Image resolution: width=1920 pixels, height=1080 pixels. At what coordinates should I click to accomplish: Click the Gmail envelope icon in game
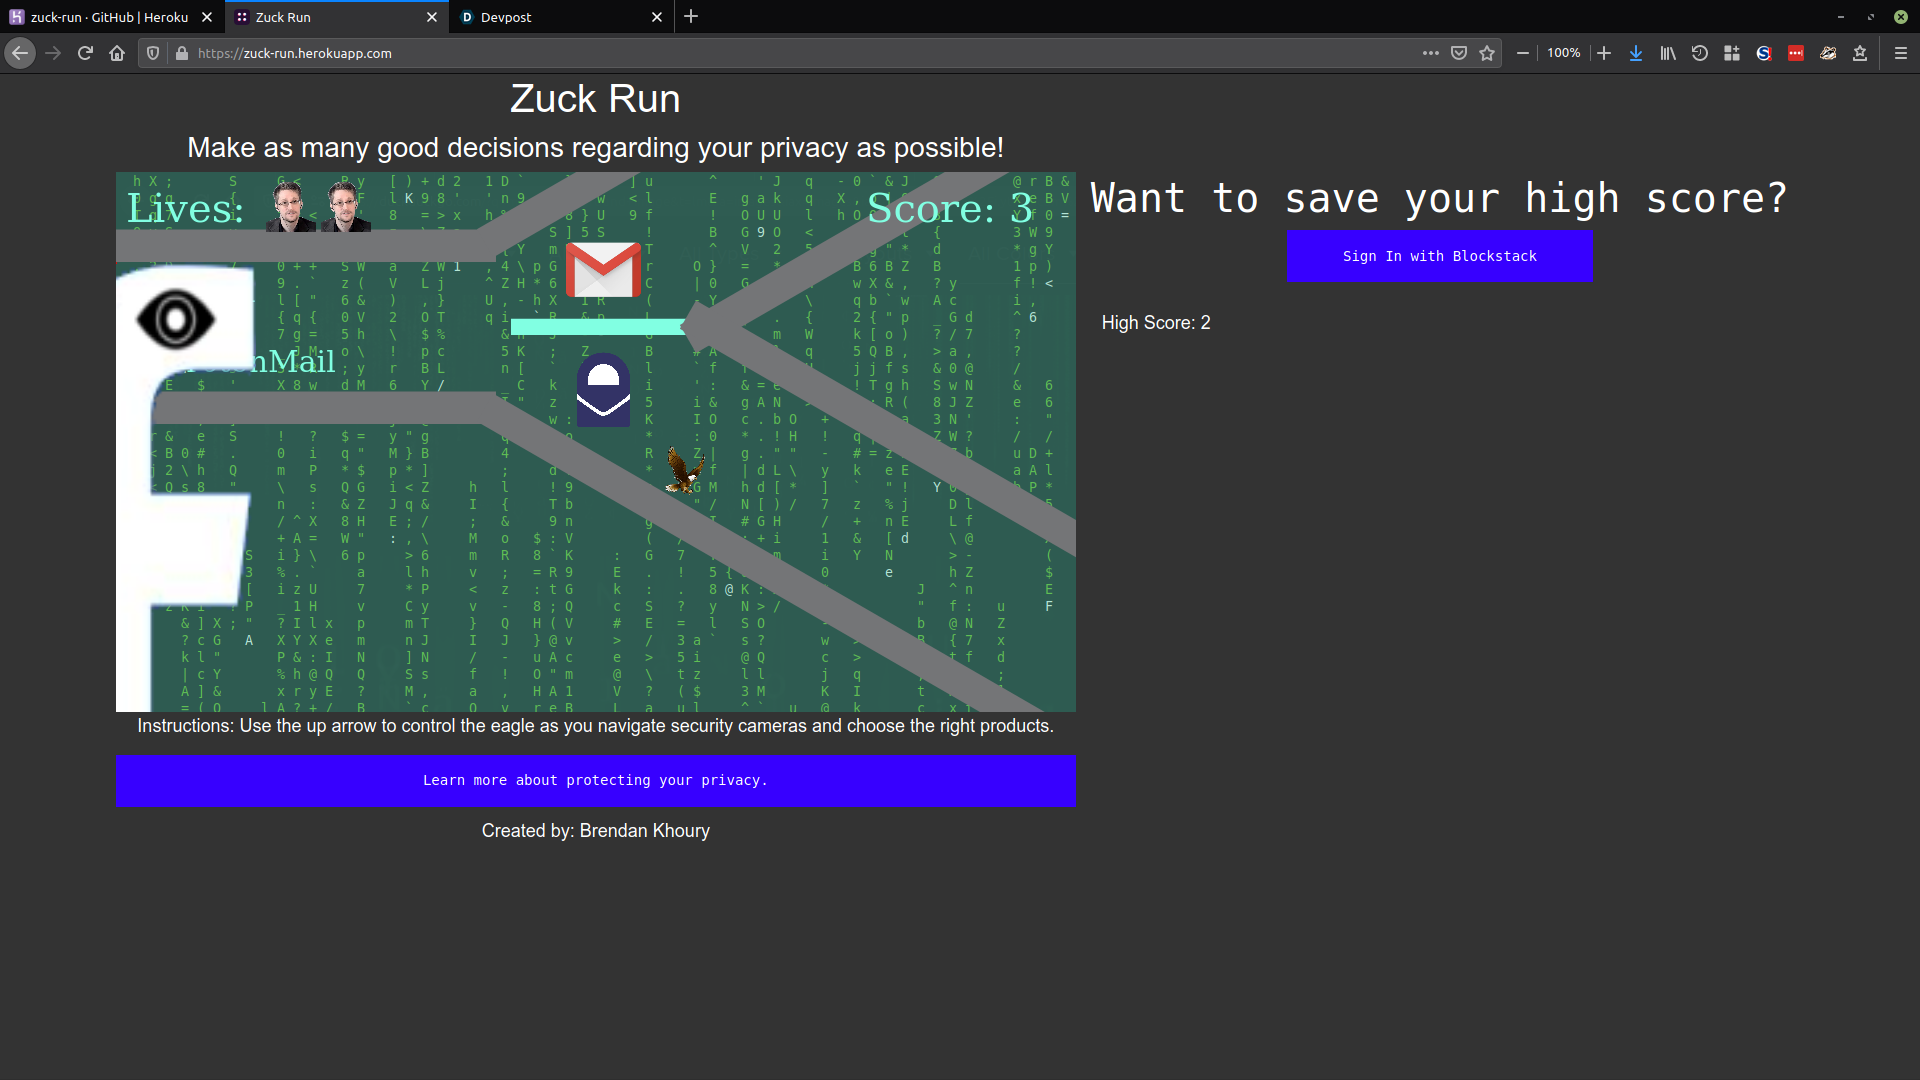click(x=603, y=270)
